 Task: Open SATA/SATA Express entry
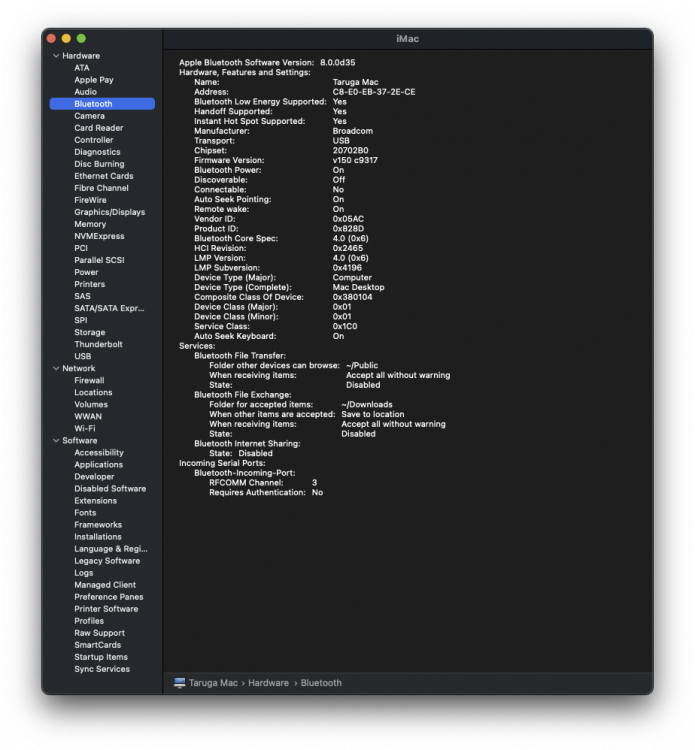109,308
